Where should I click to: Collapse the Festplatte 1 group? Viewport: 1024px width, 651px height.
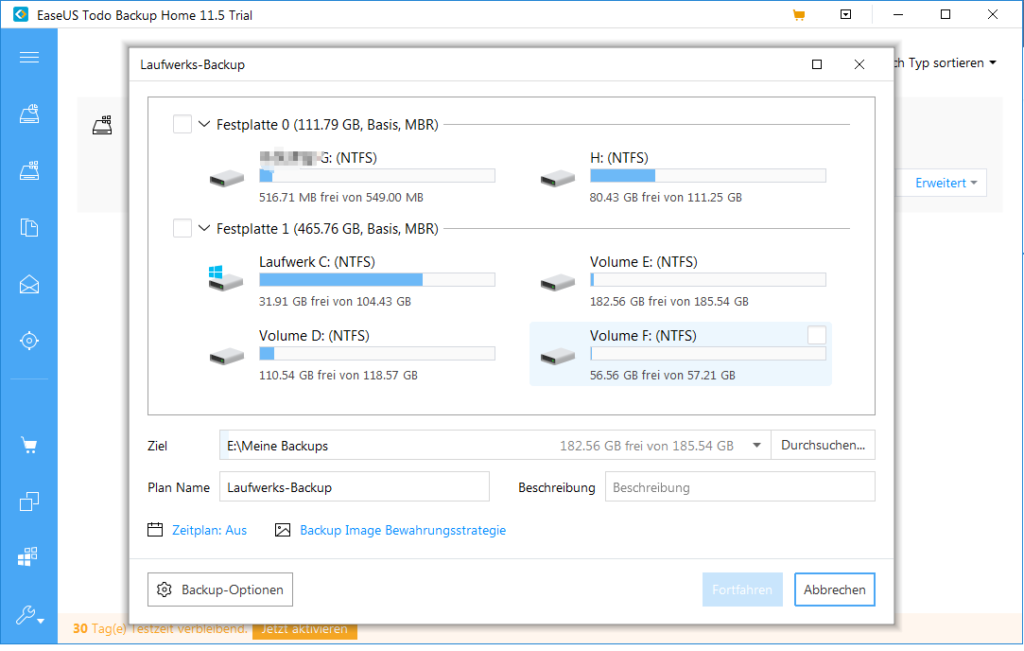pyautogui.click(x=204, y=228)
